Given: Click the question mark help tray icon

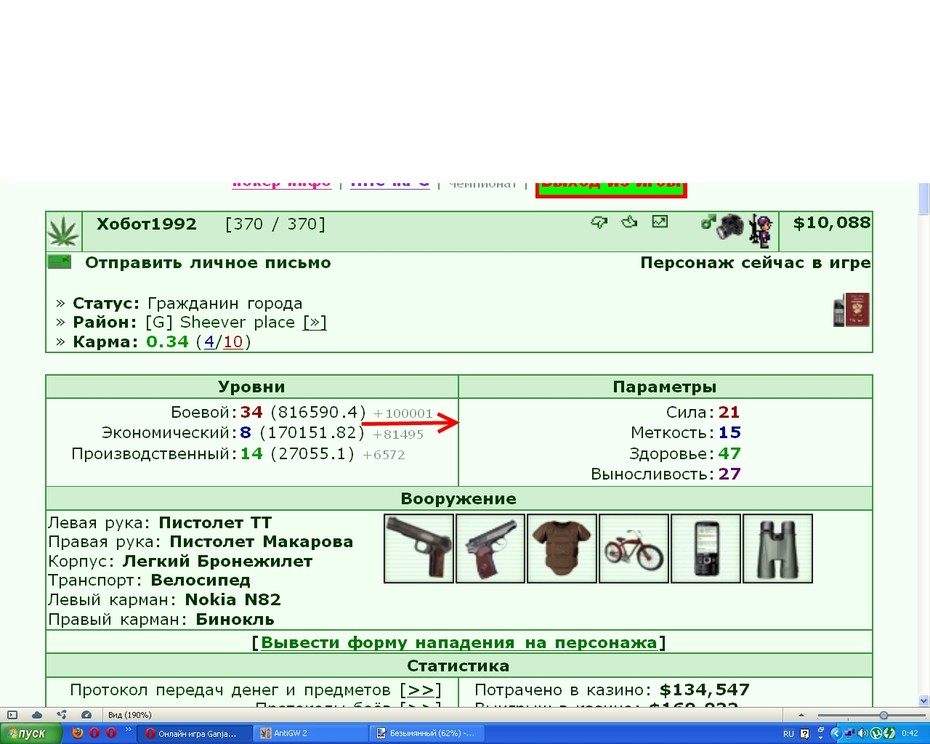Looking at the screenshot, I should (805, 733).
